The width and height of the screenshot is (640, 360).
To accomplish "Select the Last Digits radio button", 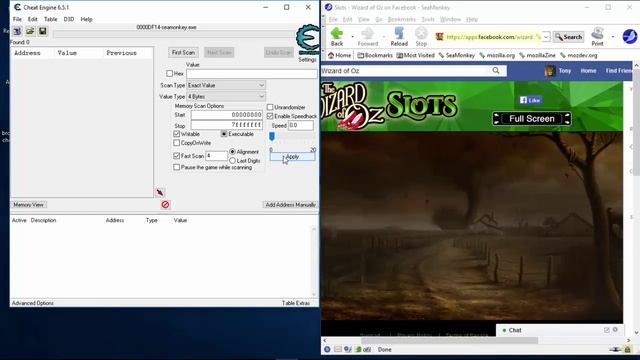I will coord(232,161).
